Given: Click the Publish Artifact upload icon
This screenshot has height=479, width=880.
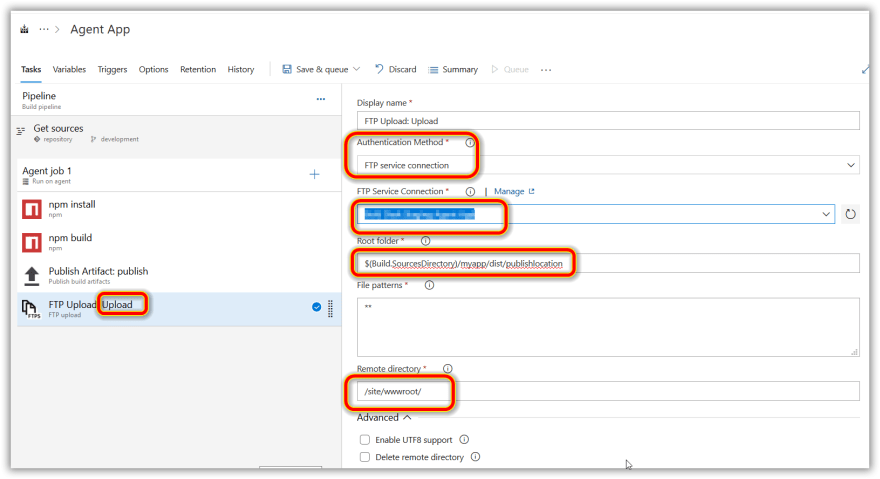Looking at the screenshot, I should pyautogui.click(x=31, y=276).
